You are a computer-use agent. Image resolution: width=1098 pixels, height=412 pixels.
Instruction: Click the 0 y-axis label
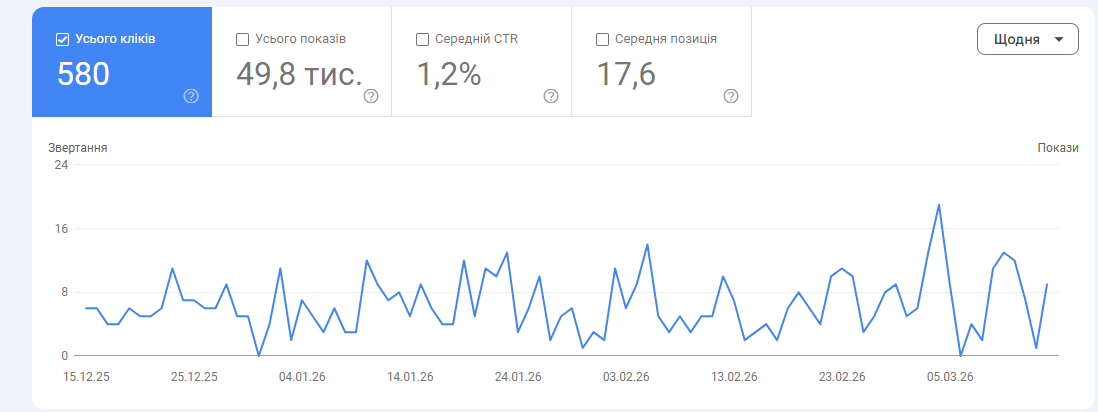(64, 356)
